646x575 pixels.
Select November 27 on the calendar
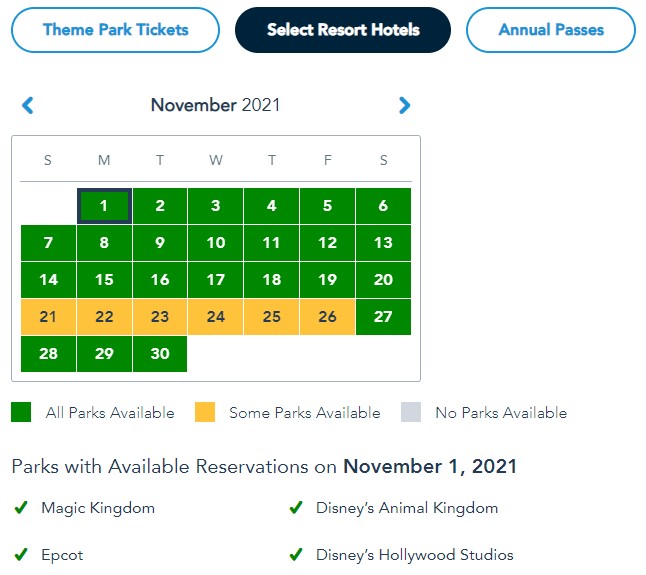383,317
